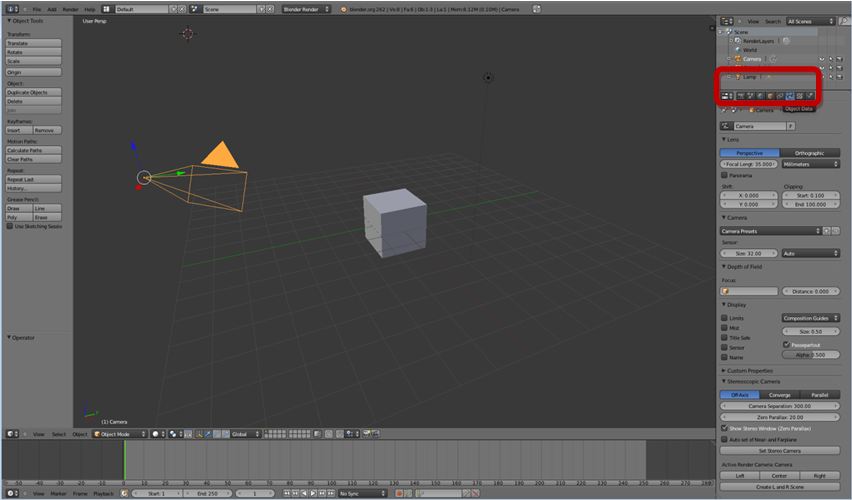Open viewport shading mode selector

click(158, 434)
